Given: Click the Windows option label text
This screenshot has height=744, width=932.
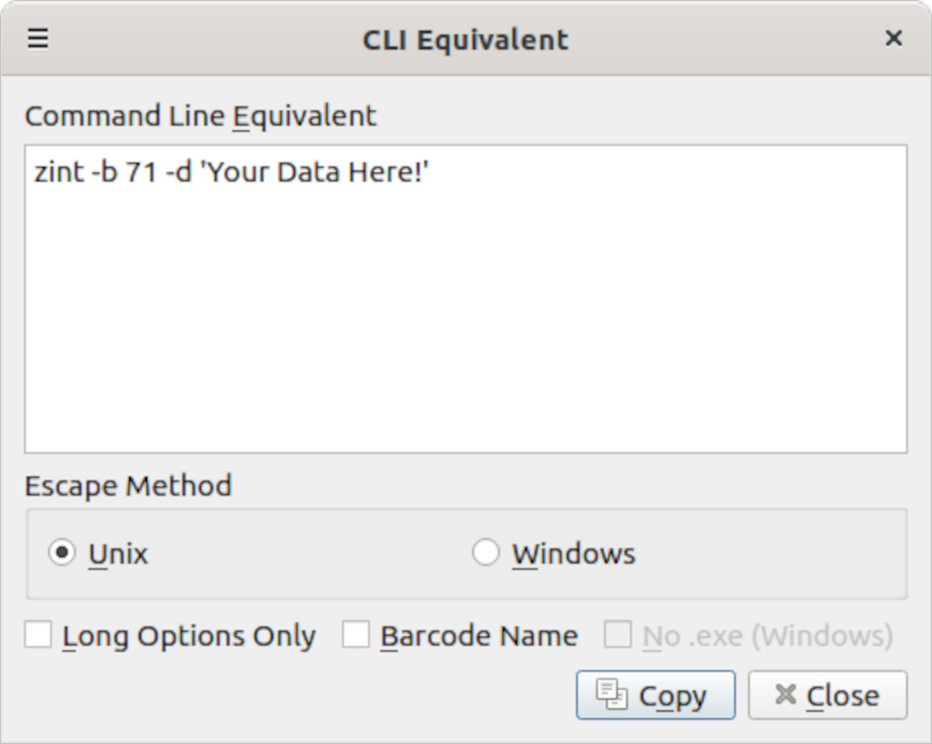Looking at the screenshot, I should pos(573,554).
